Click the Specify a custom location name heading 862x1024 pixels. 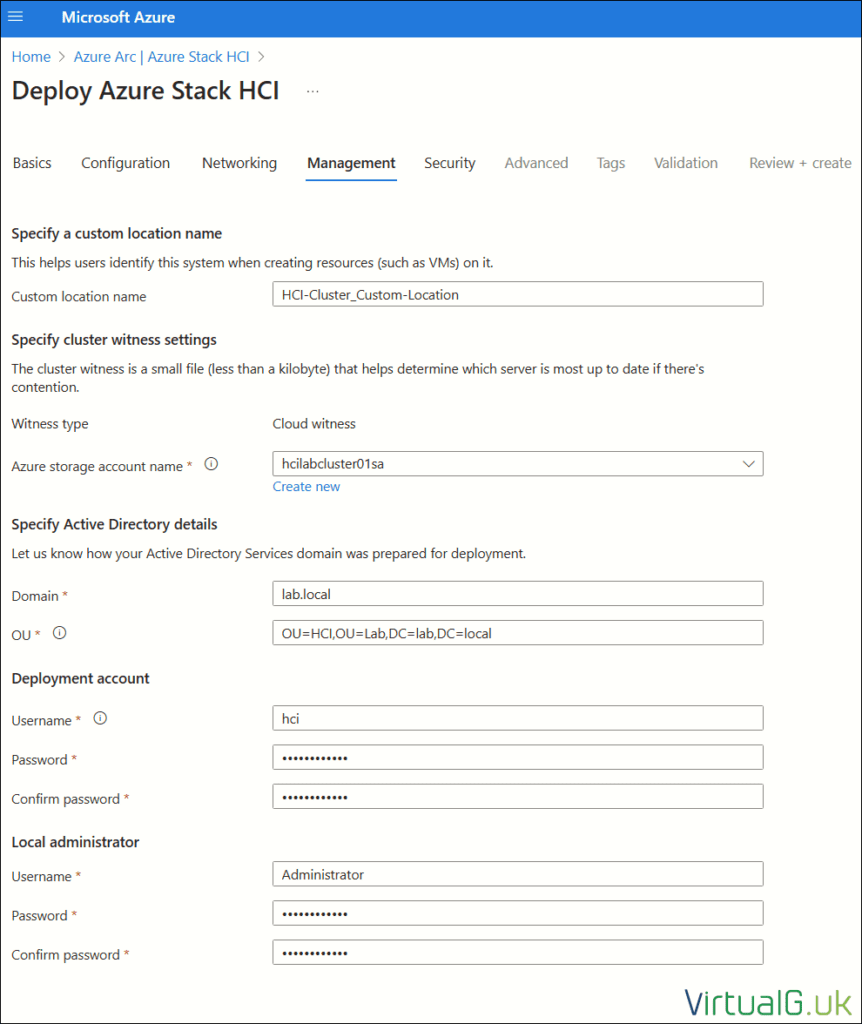pyautogui.click(x=117, y=234)
